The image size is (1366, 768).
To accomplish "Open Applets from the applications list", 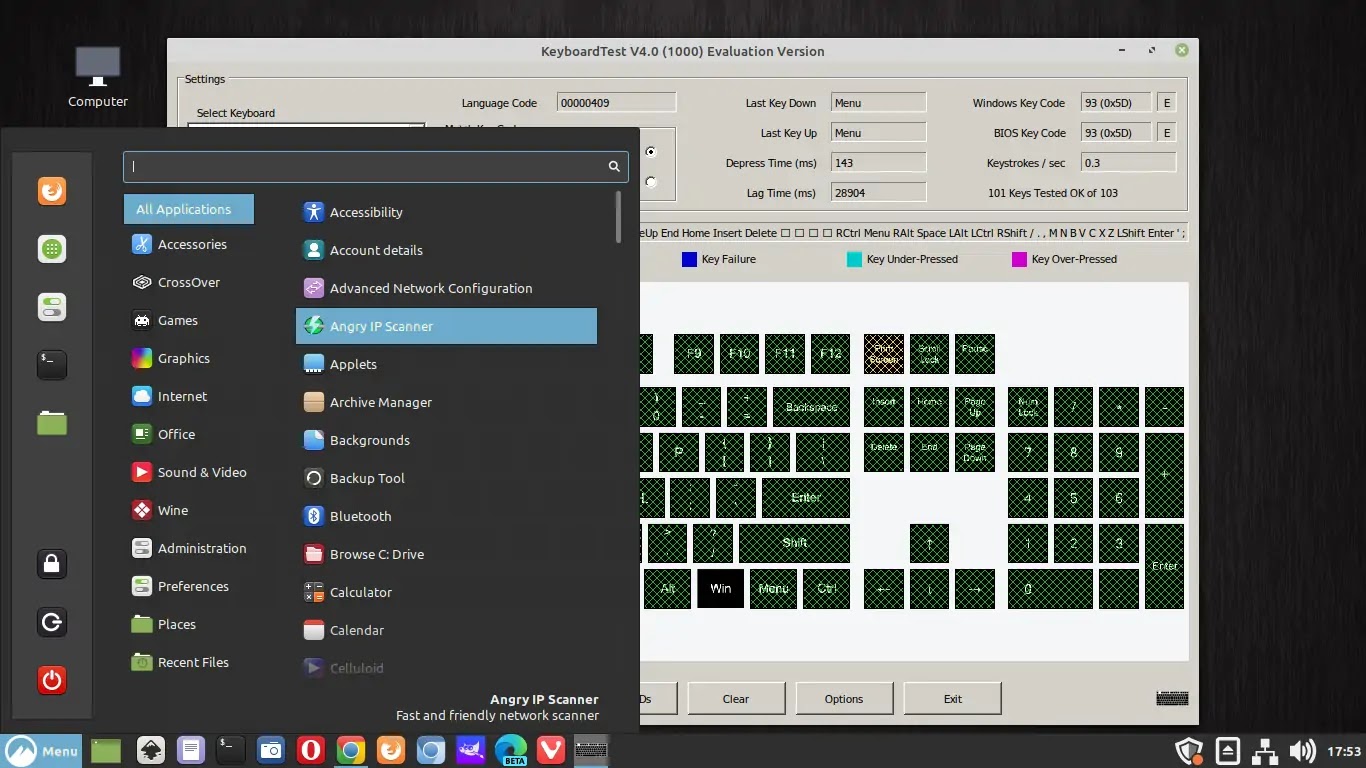I will [x=446, y=364].
